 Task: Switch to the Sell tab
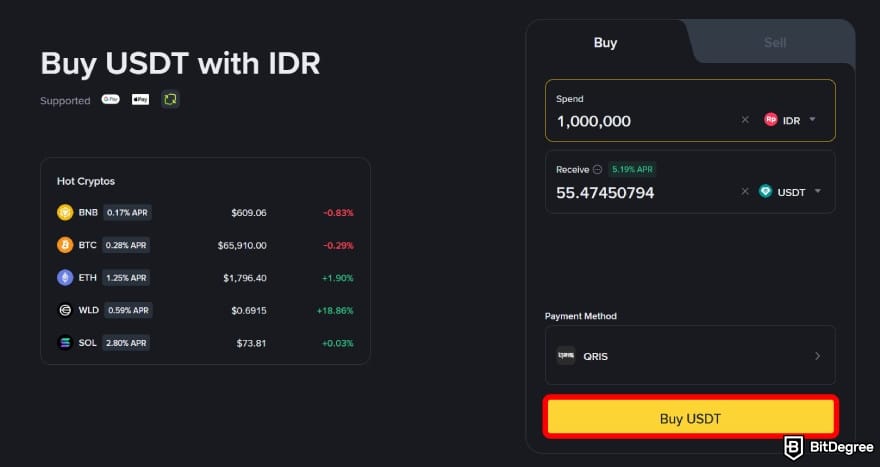point(774,43)
